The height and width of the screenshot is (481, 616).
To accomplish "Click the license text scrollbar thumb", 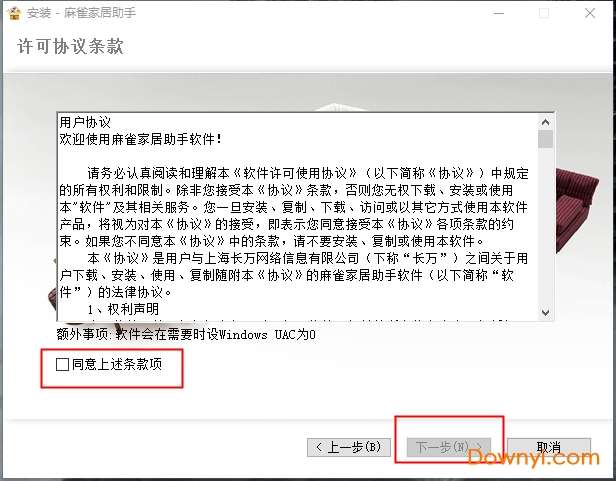I will tap(545, 140).
